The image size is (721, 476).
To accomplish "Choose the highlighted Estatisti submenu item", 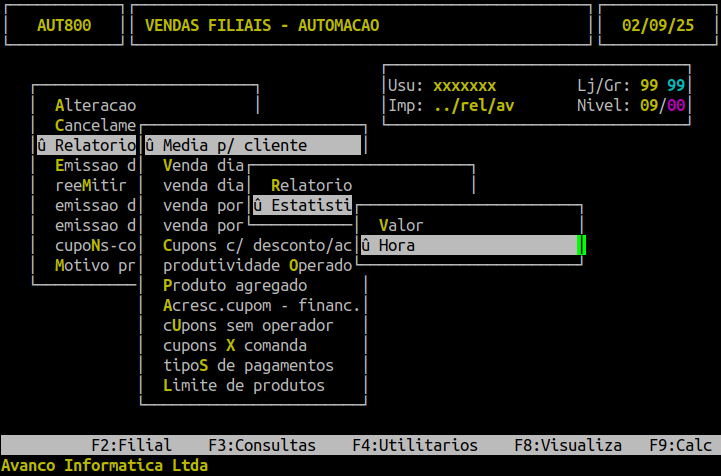I will pos(303,206).
